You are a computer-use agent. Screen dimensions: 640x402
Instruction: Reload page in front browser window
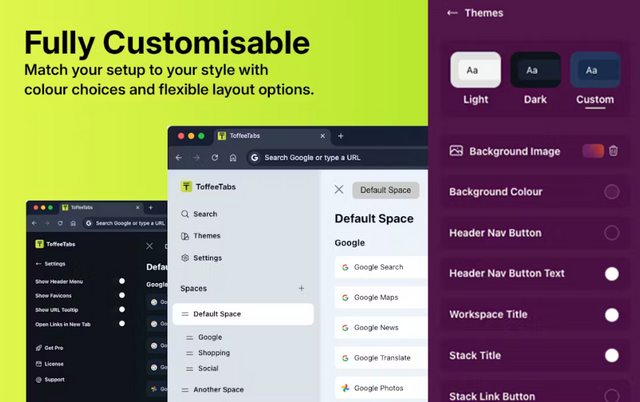point(215,158)
